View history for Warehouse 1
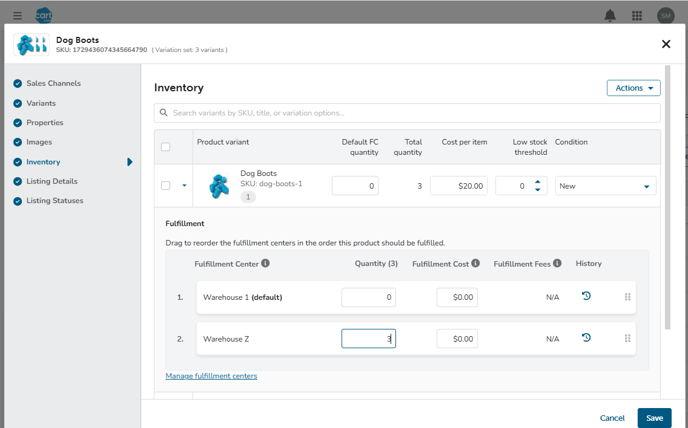This screenshot has width=688, height=428. [x=586, y=296]
